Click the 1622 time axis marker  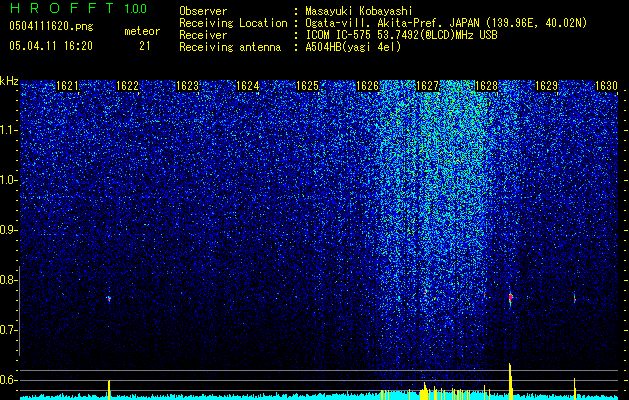(127, 86)
